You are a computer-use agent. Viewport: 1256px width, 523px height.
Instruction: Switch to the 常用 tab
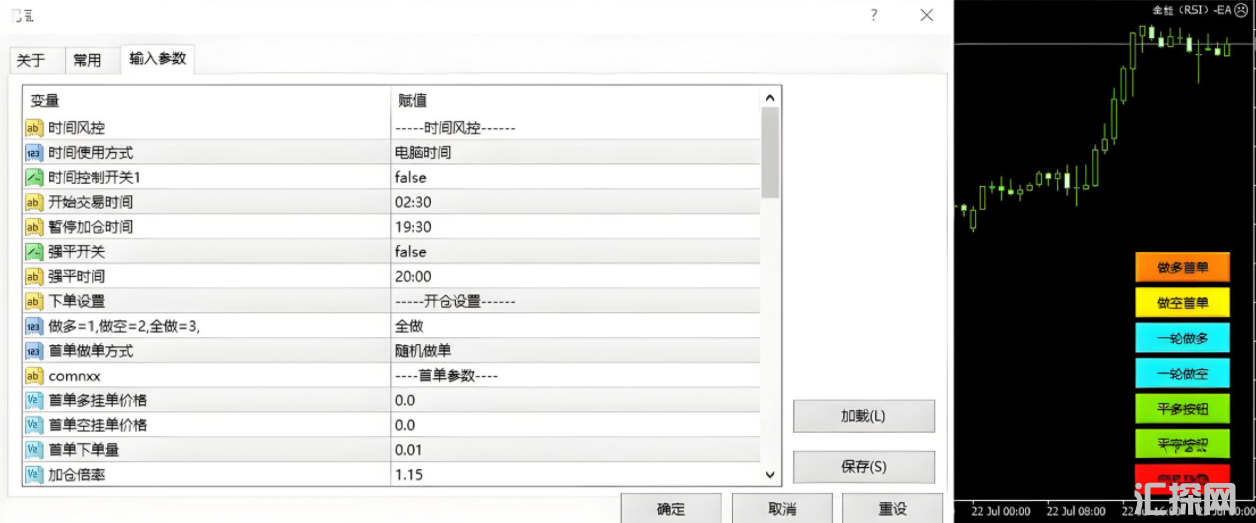pyautogui.click(x=87, y=60)
